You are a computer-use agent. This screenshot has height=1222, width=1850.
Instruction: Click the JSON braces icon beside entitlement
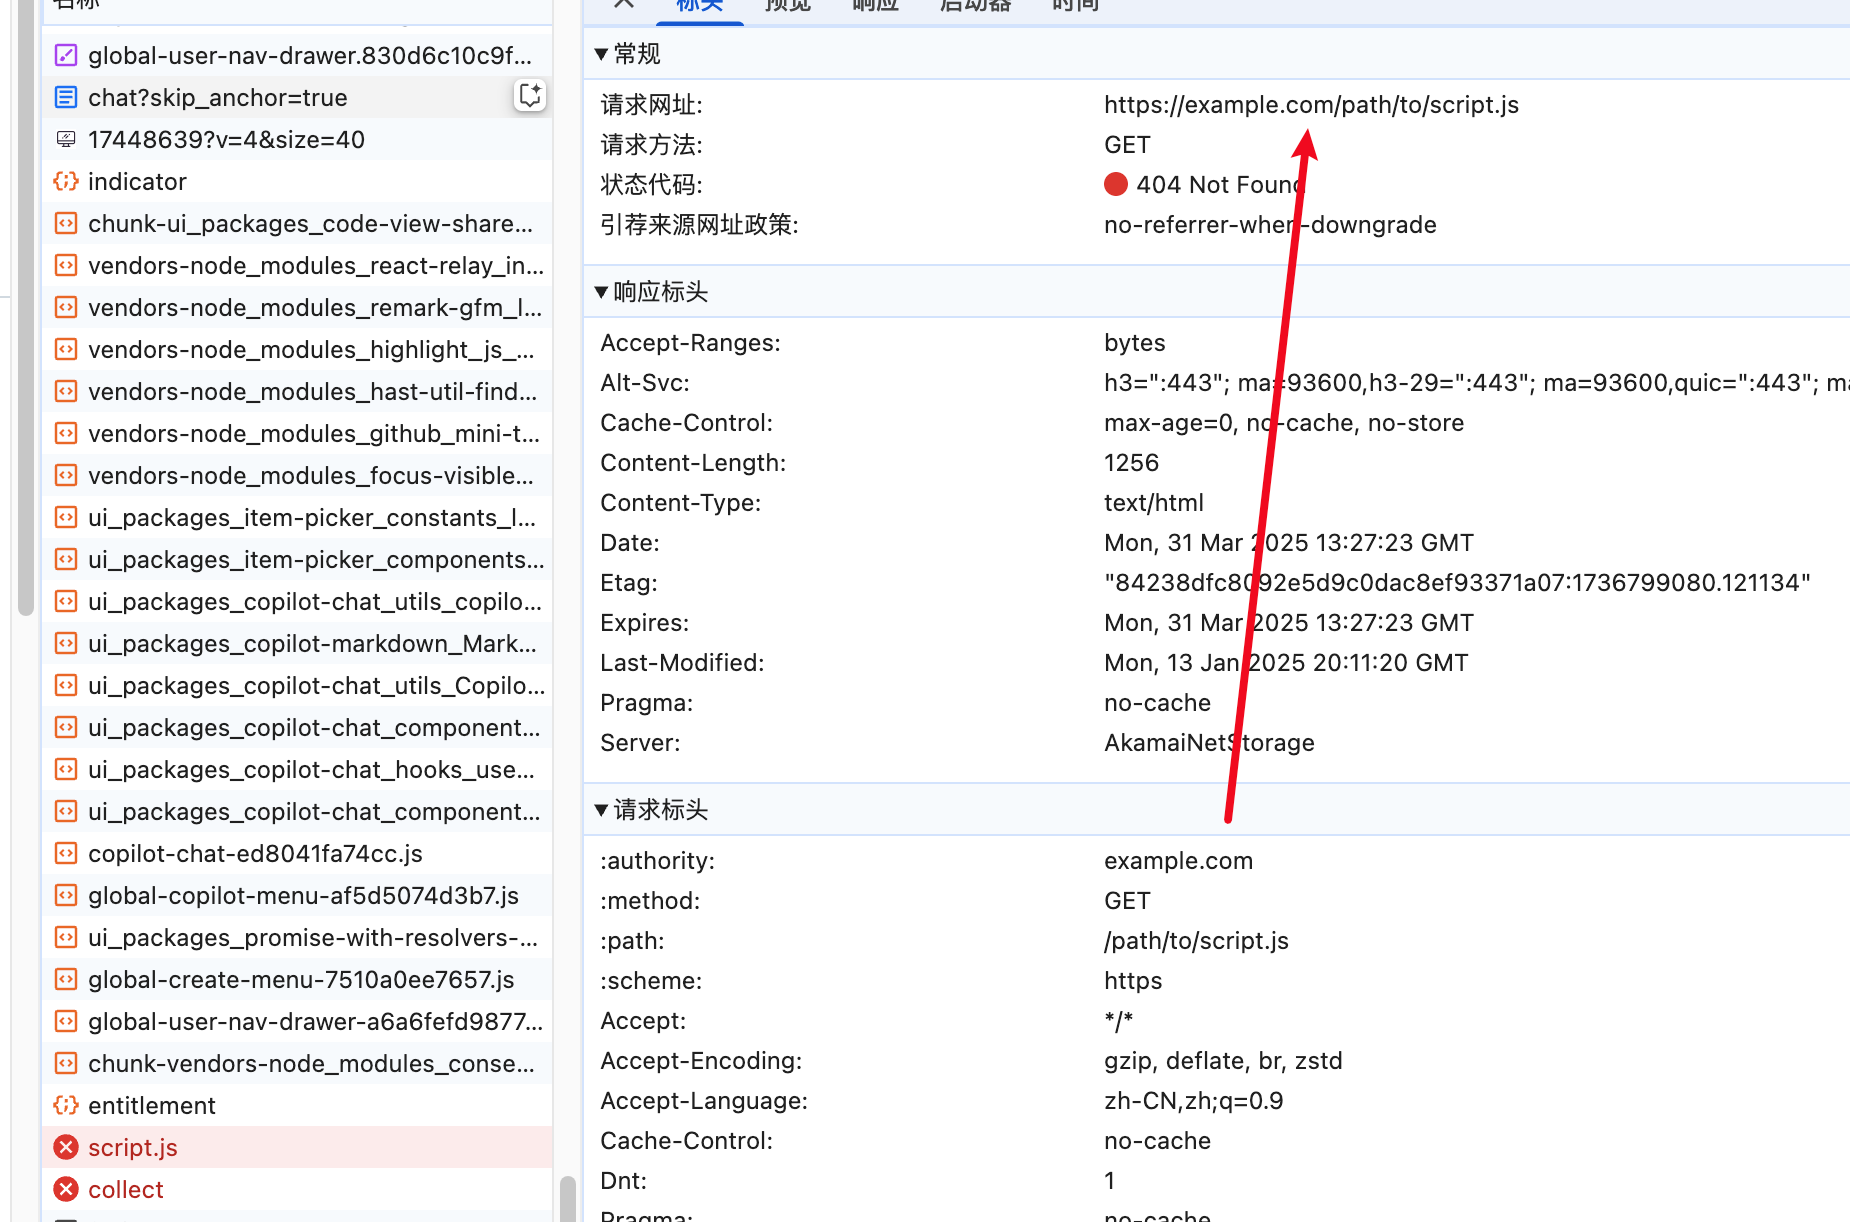pyautogui.click(x=66, y=1105)
